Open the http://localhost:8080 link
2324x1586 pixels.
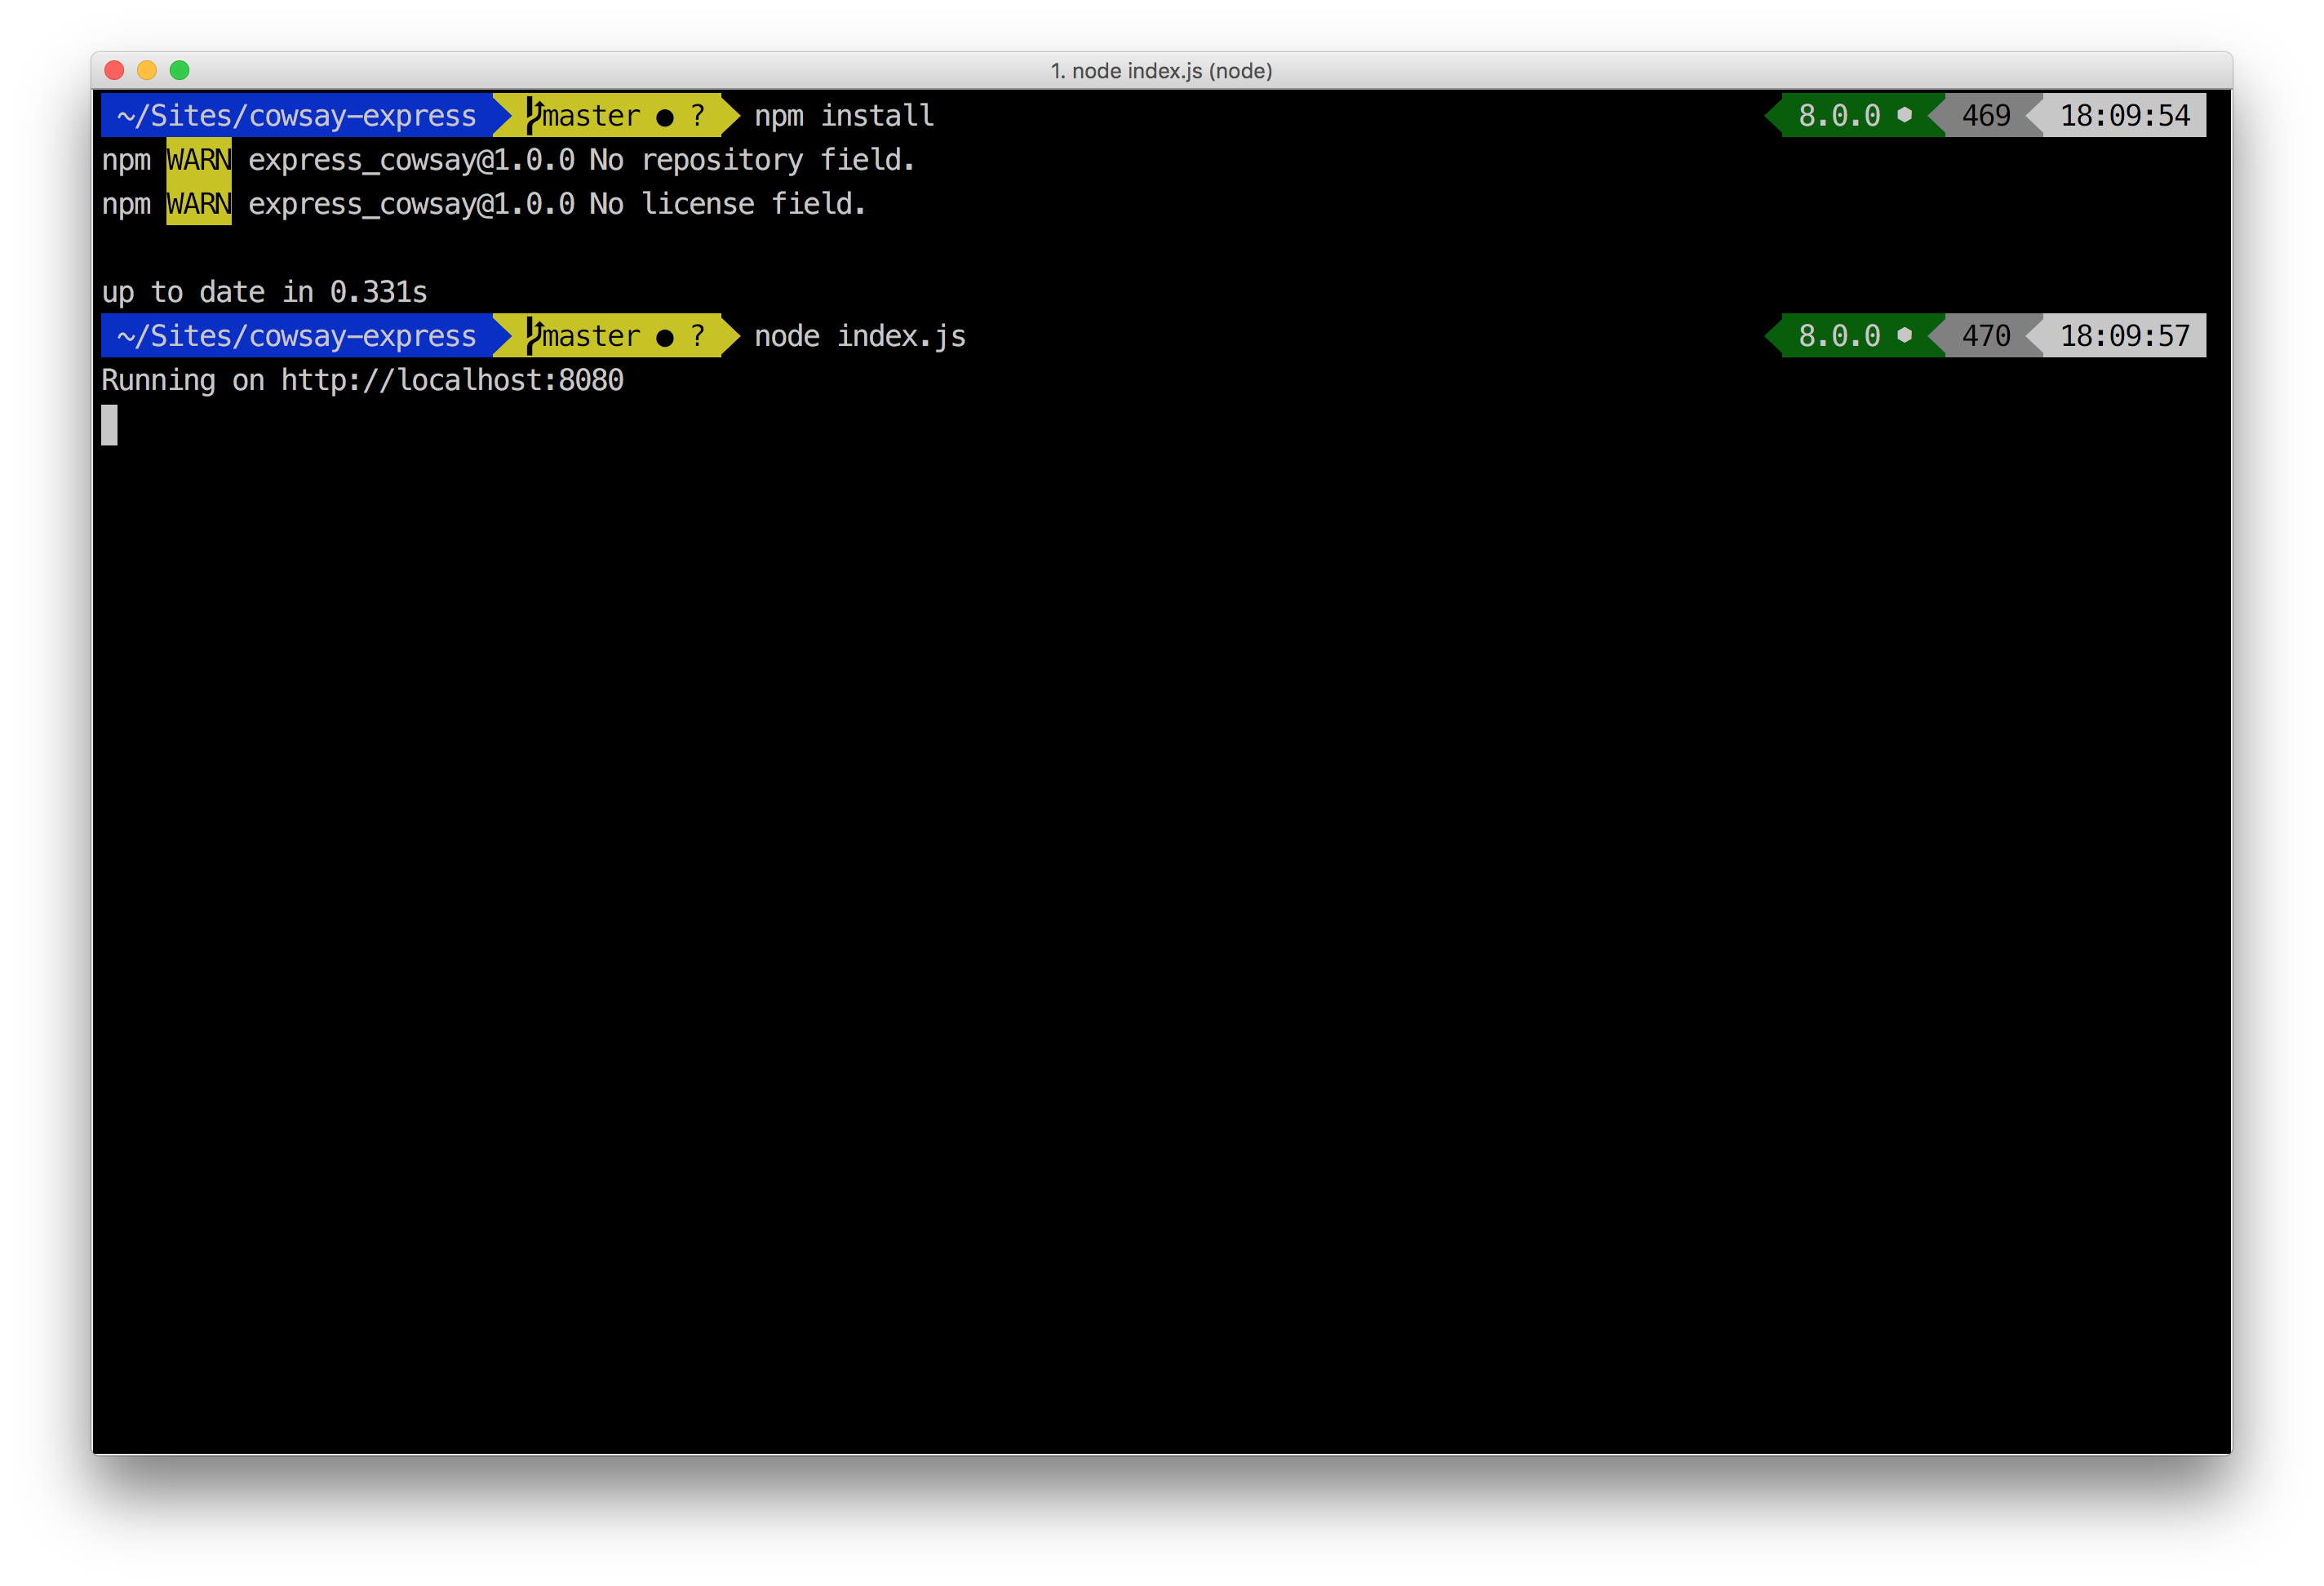452,380
